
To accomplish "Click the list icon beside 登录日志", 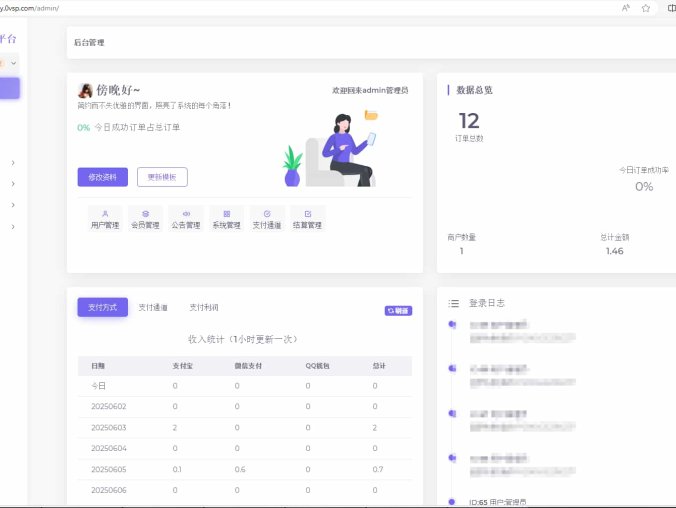I will [454, 304].
